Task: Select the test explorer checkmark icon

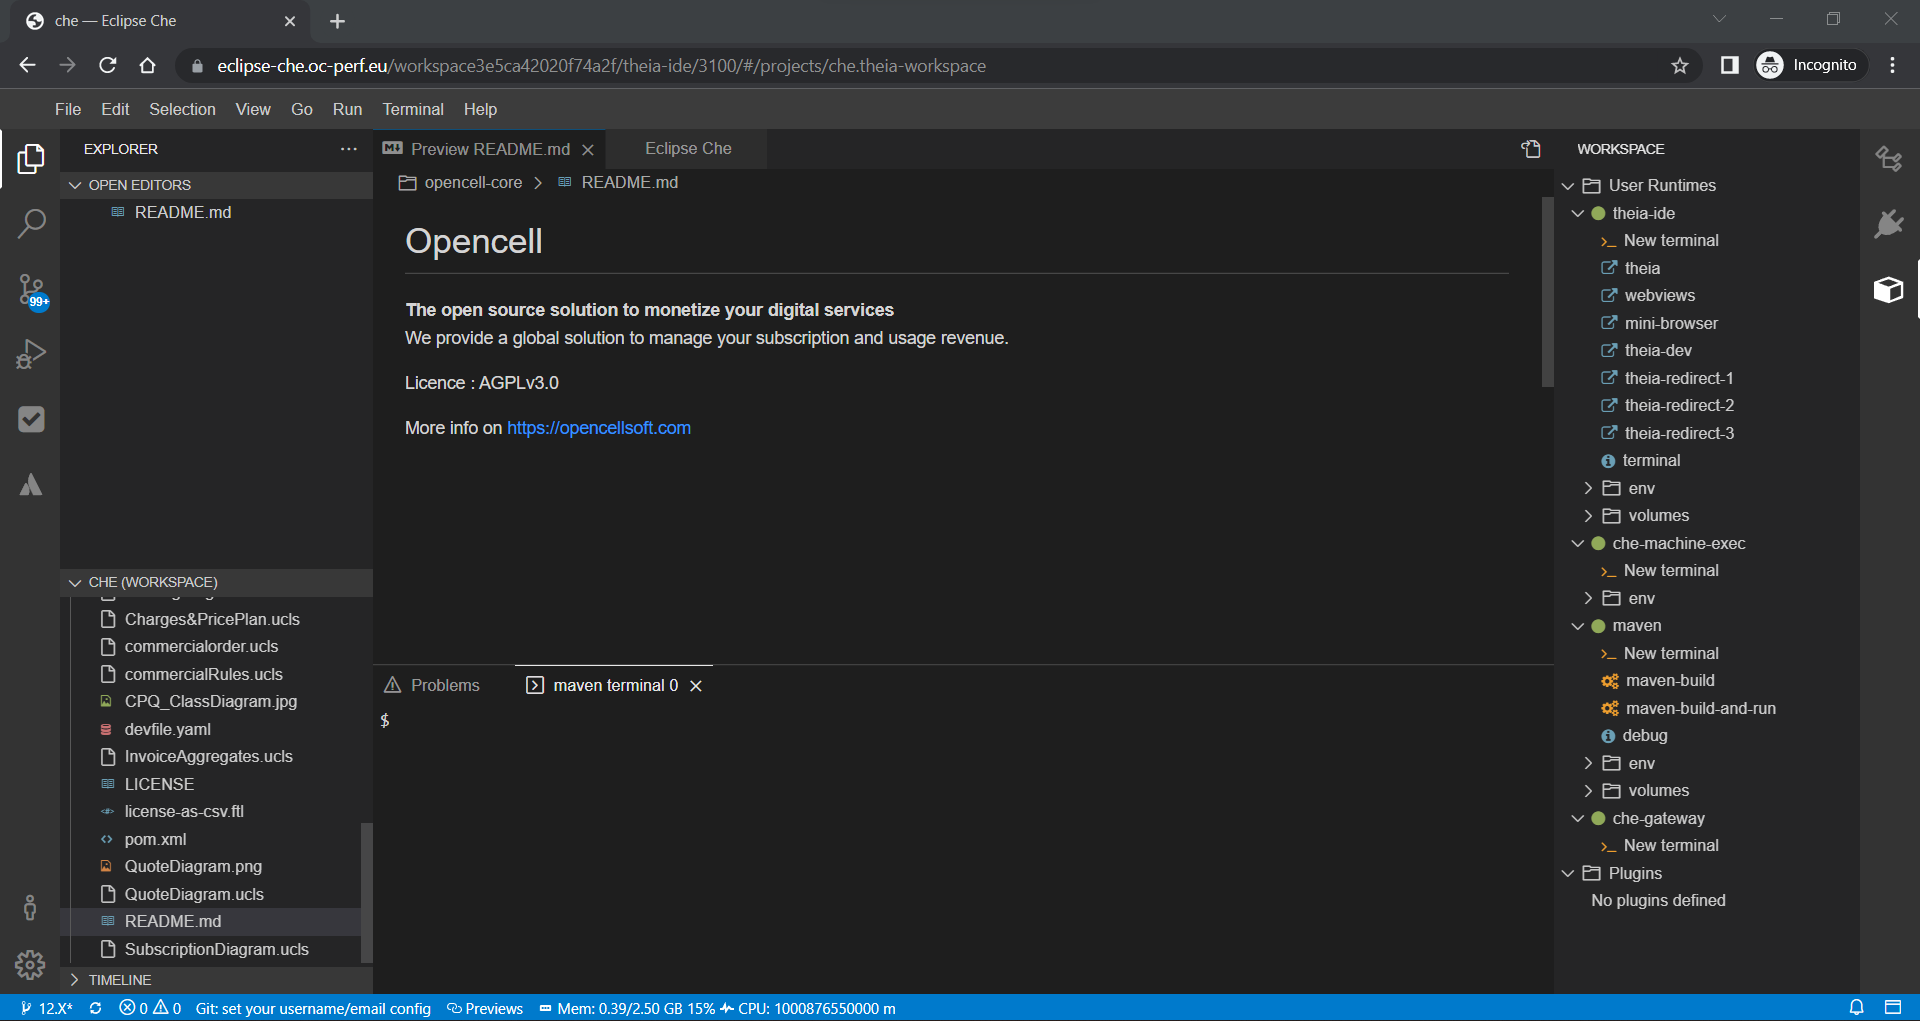Action: tap(31, 419)
